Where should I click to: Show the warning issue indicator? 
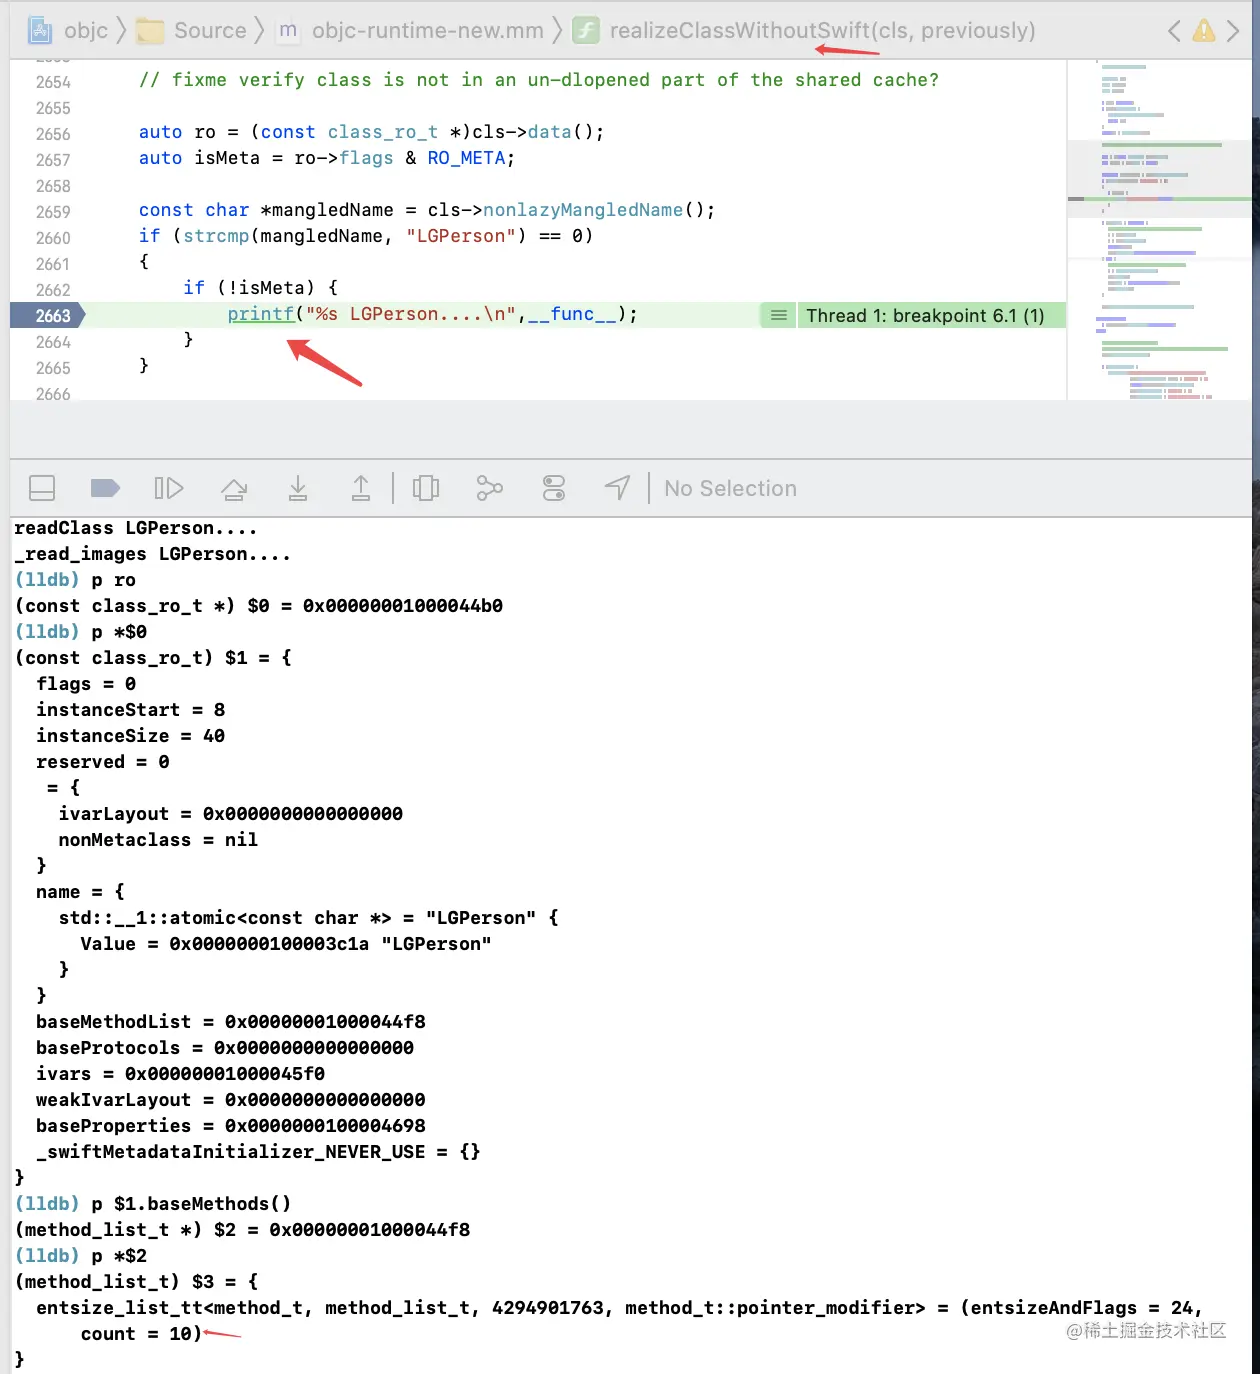coord(1204,31)
